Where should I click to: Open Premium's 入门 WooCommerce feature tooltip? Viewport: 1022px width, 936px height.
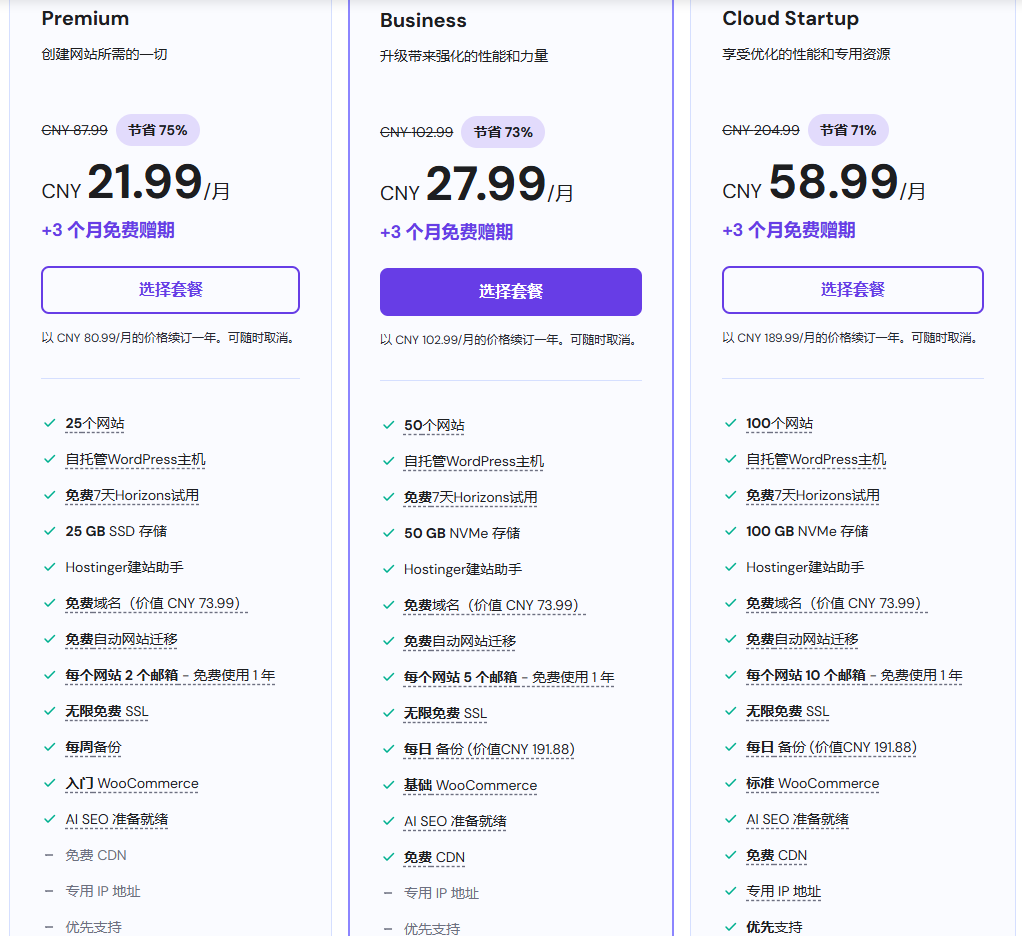[x=132, y=783]
